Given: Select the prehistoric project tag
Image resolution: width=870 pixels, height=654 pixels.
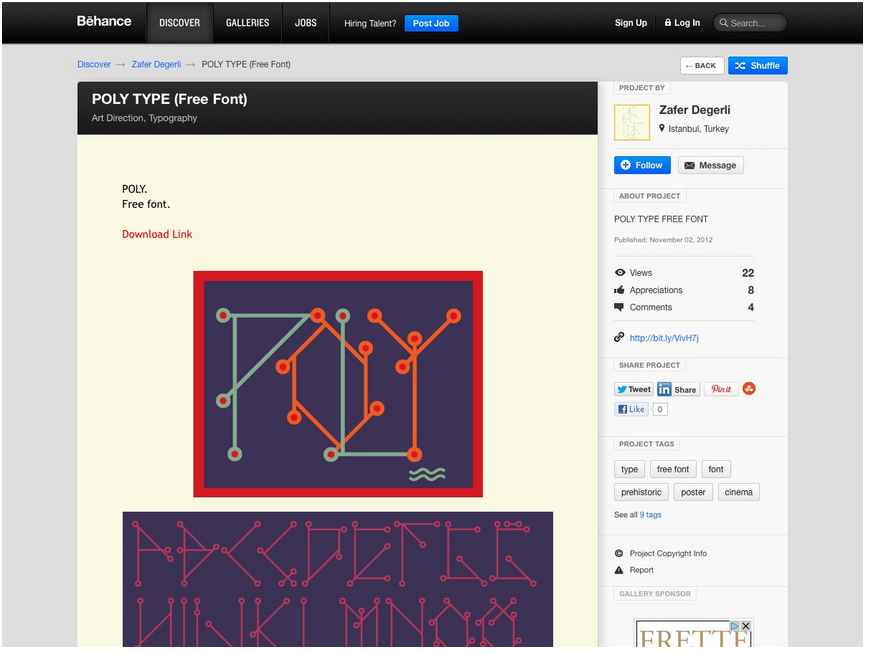Looking at the screenshot, I should [641, 492].
